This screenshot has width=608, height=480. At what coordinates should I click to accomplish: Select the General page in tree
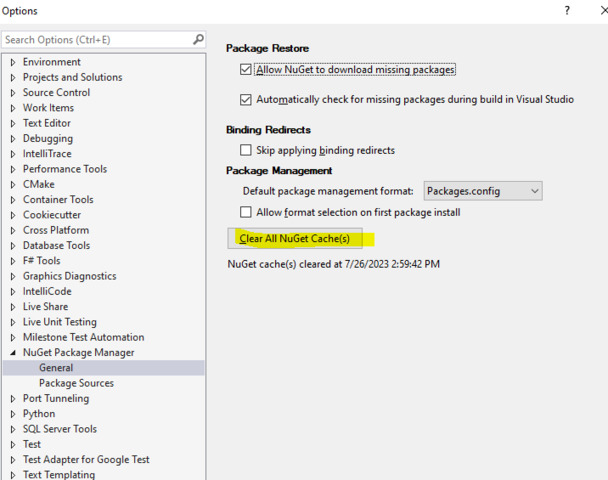(56, 368)
